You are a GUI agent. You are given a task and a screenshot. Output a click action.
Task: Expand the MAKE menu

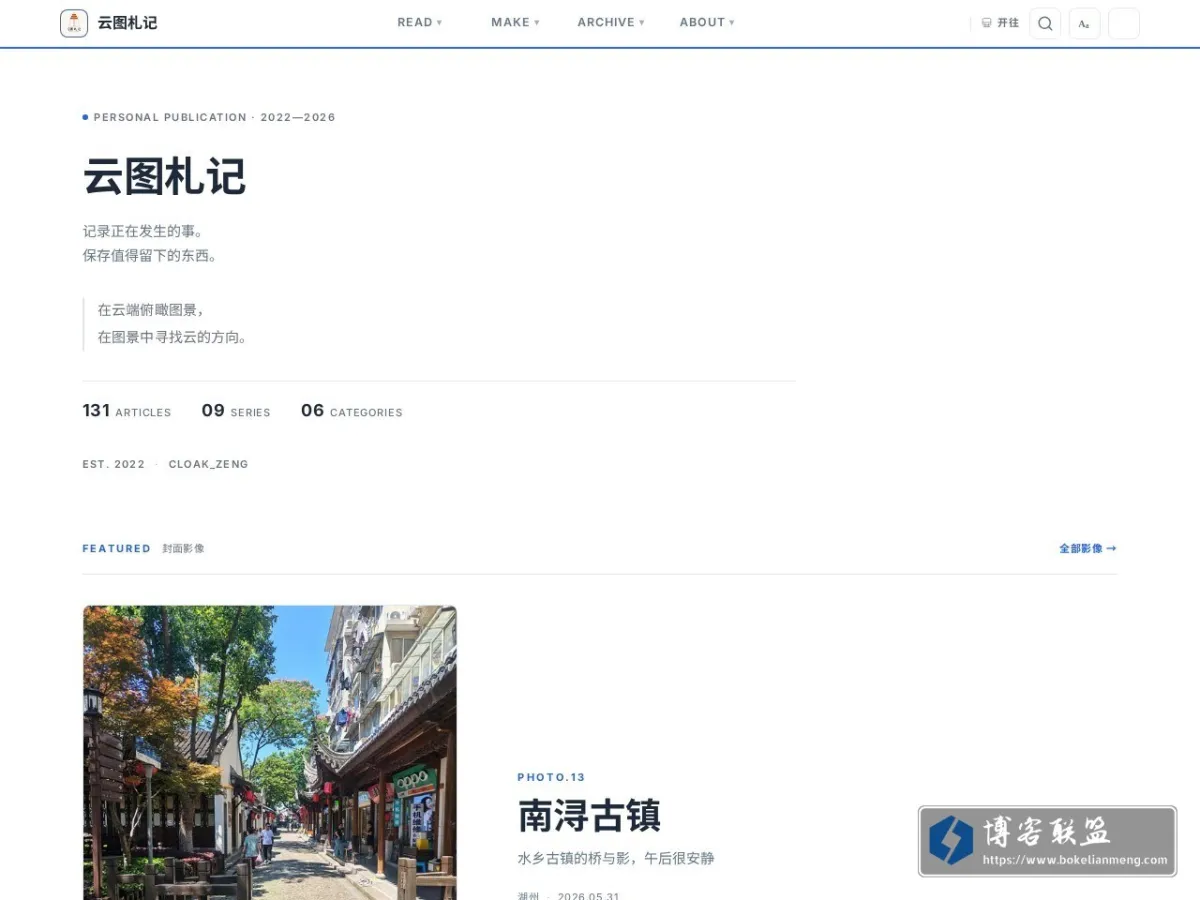(x=515, y=22)
